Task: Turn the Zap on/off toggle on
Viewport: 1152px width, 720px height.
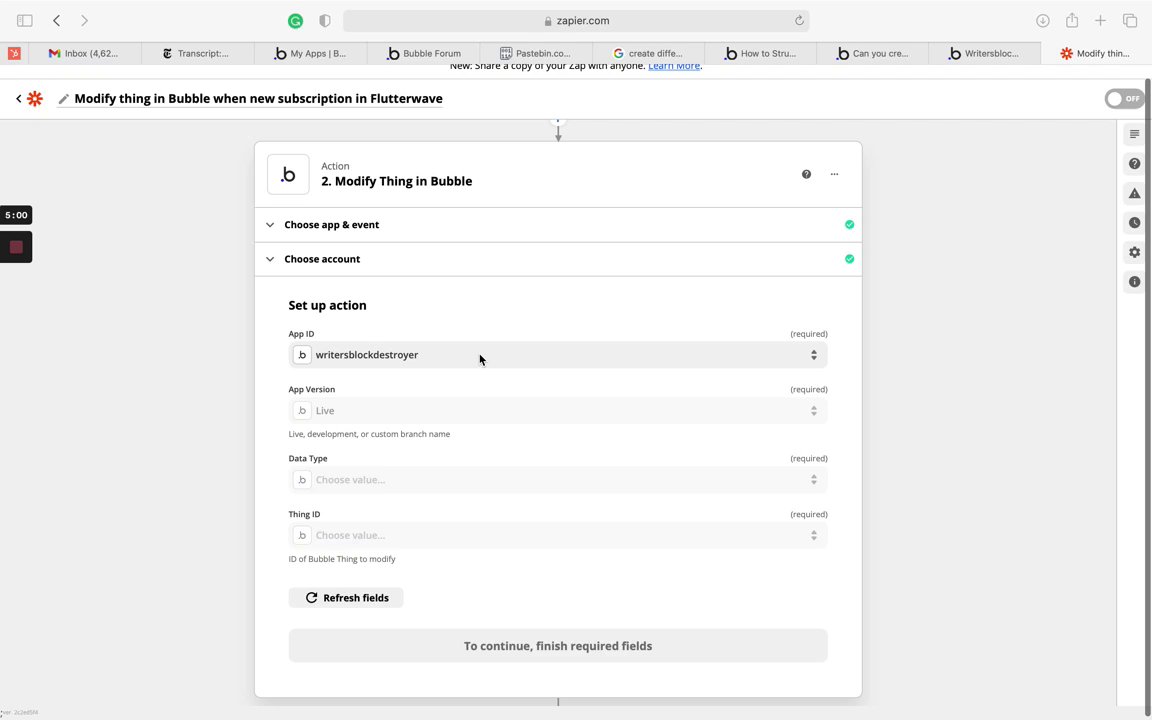Action: click(x=1124, y=99)
